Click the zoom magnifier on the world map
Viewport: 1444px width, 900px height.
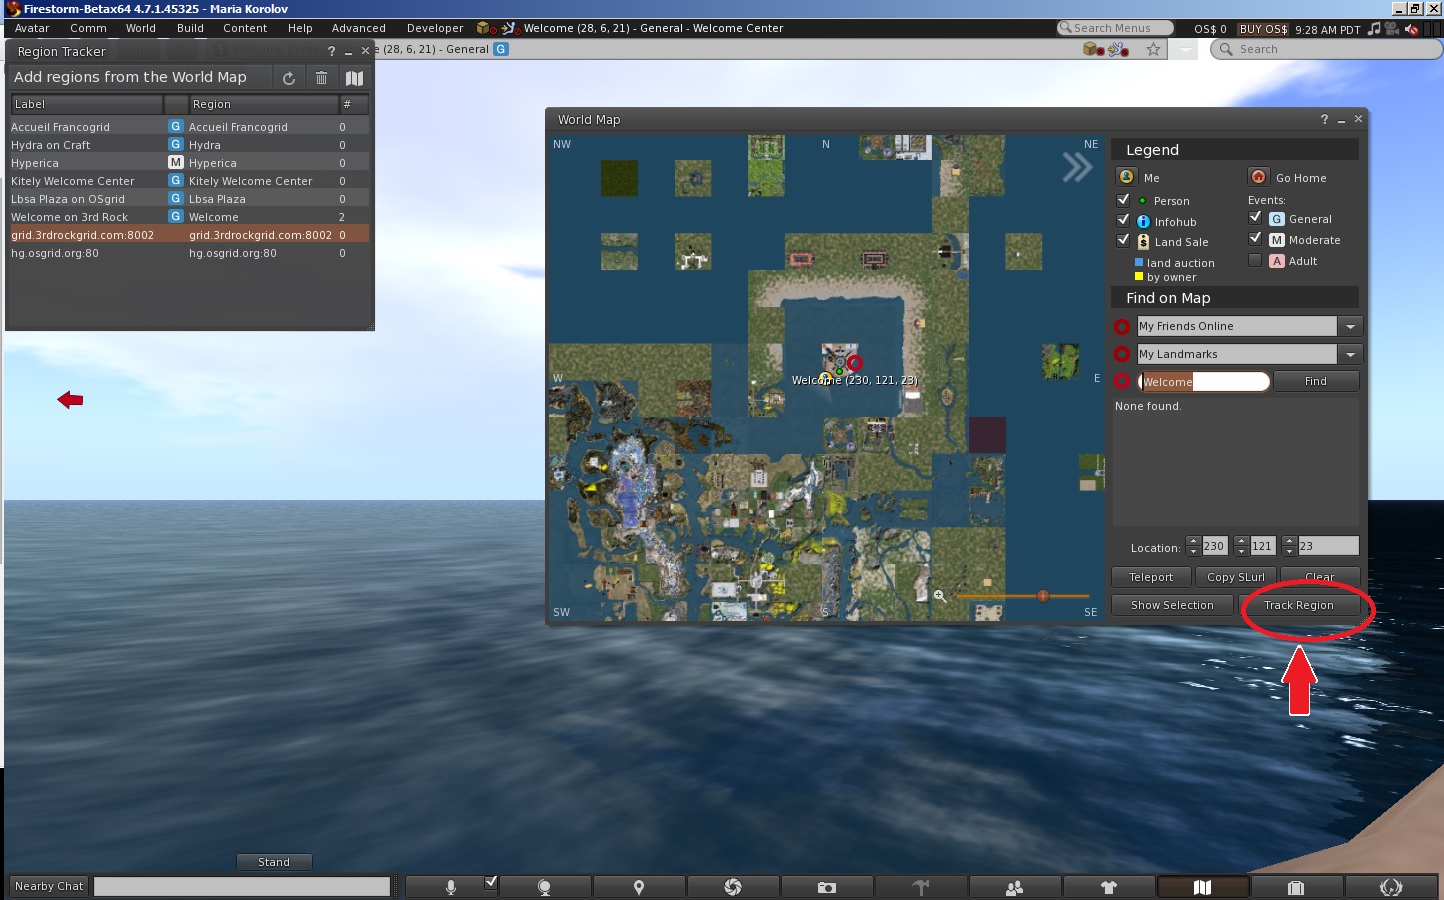940,596
